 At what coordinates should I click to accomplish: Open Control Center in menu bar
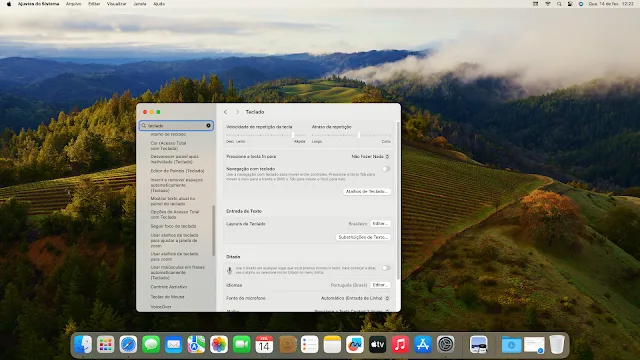[x=570, y=4]
